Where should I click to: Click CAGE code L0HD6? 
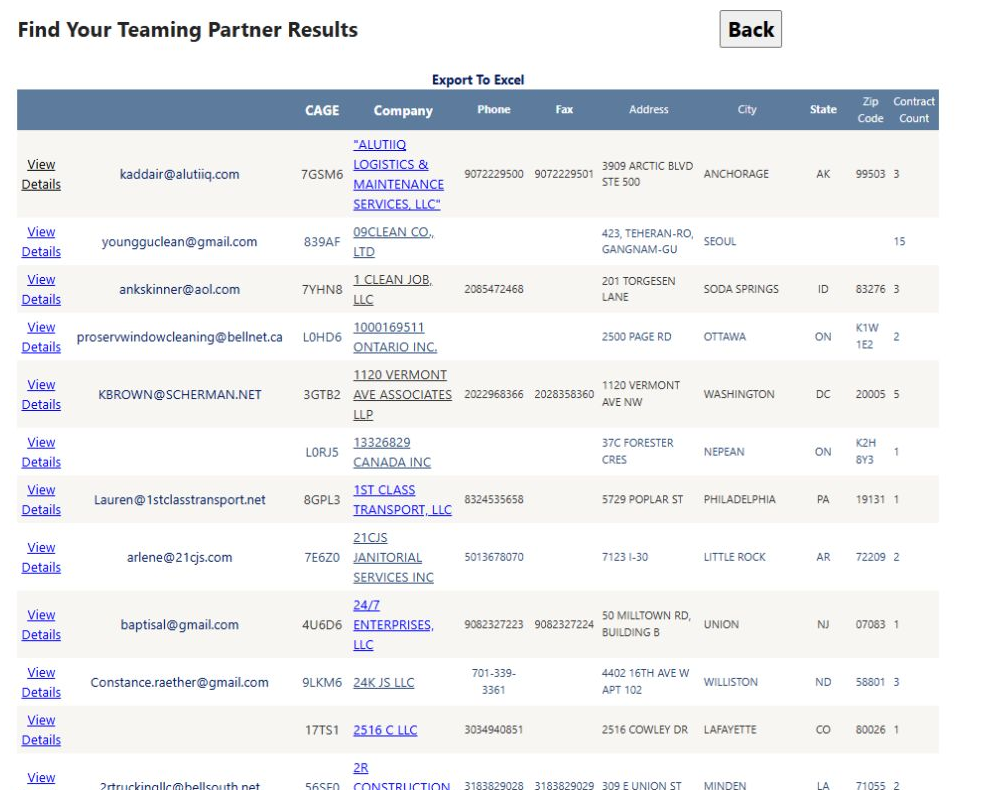322,337
